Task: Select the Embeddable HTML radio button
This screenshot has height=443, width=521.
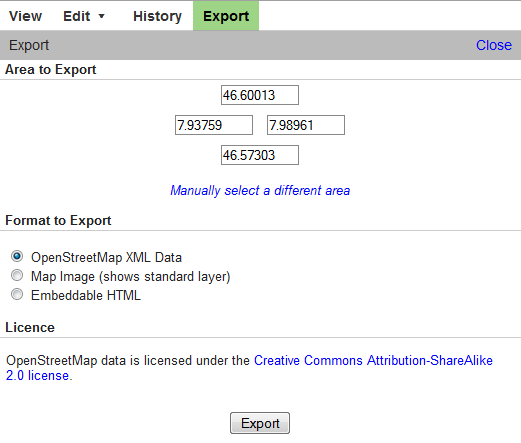Action: (x=17, y=295)
